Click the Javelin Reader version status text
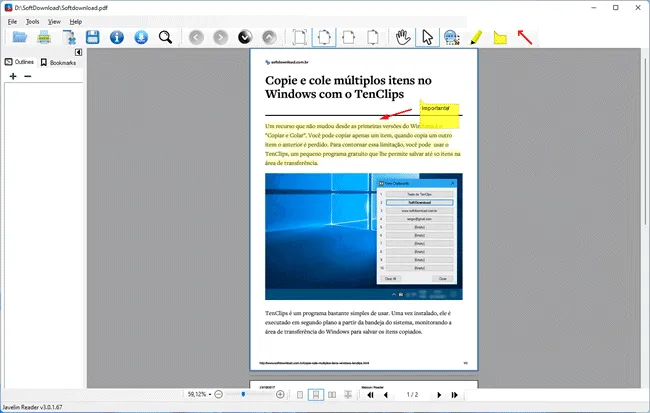 32,407
